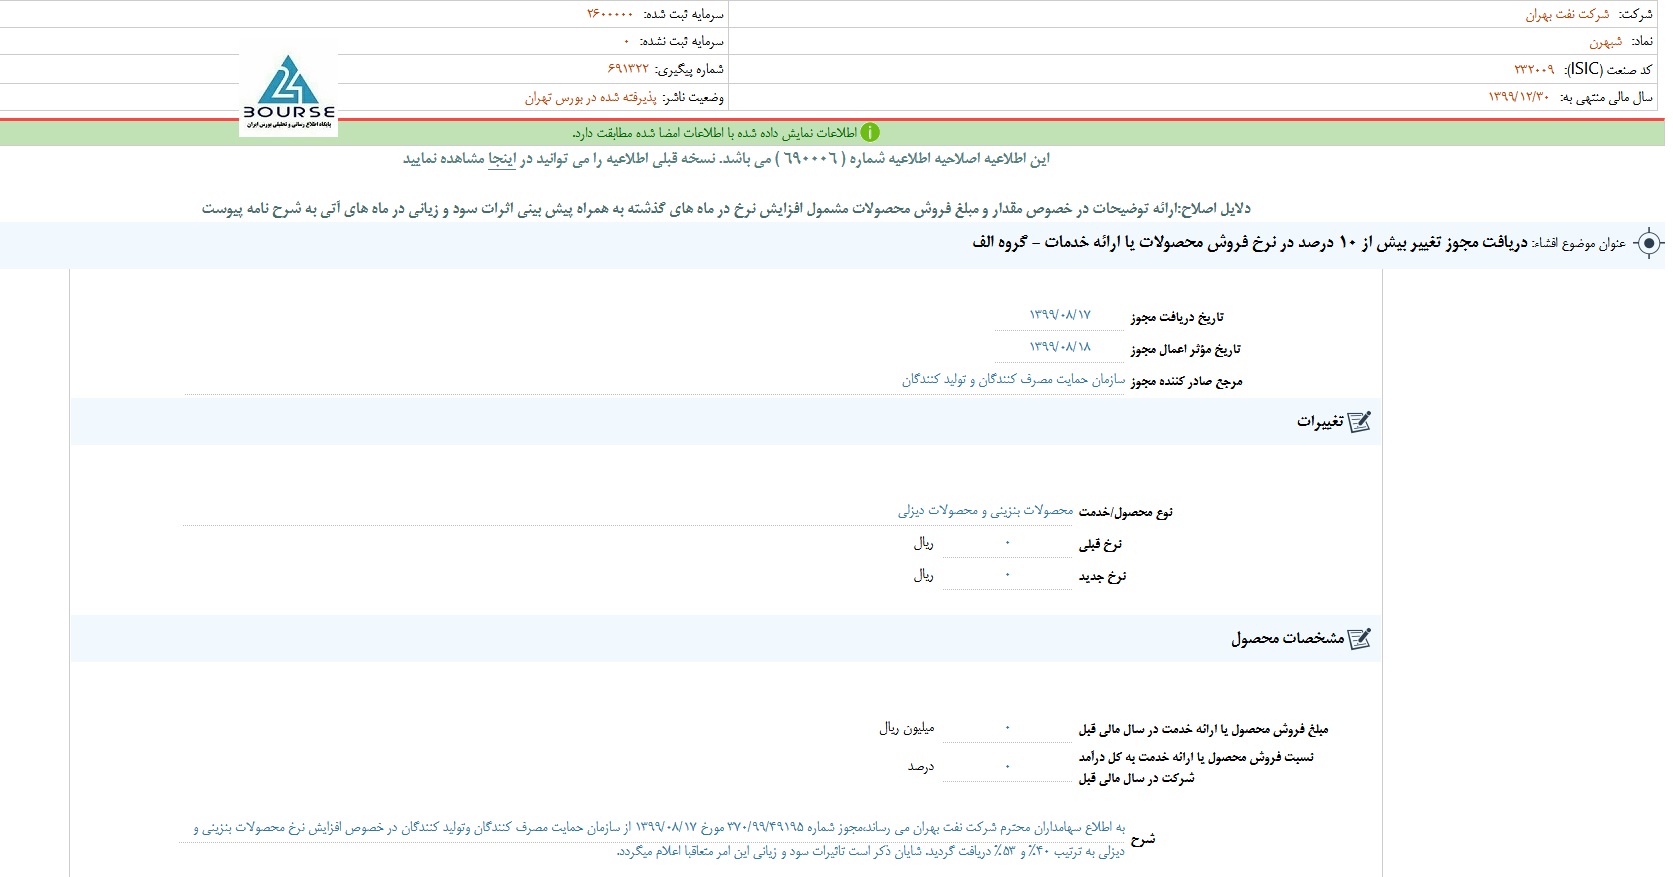Click the permit effective date ۱۳۹۹/۰۸/۱۸ field
Screen dimensions: 1673x877
[x=1059, y=347]
